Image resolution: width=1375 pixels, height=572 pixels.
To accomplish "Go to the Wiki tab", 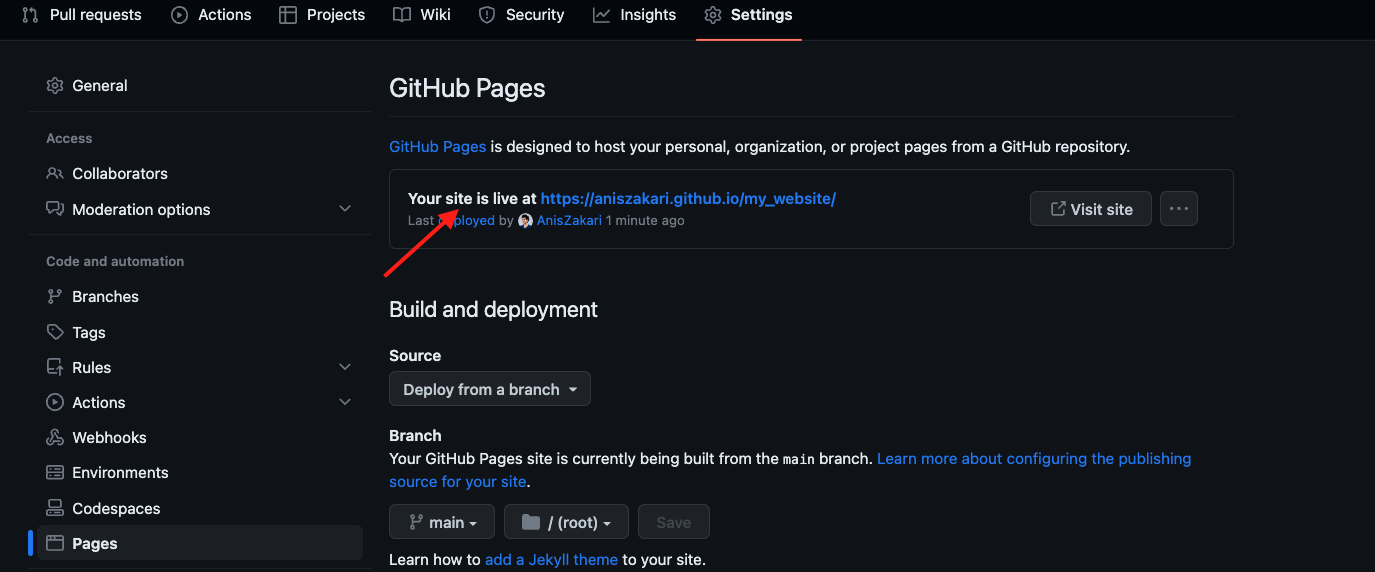I will (422, 15).
